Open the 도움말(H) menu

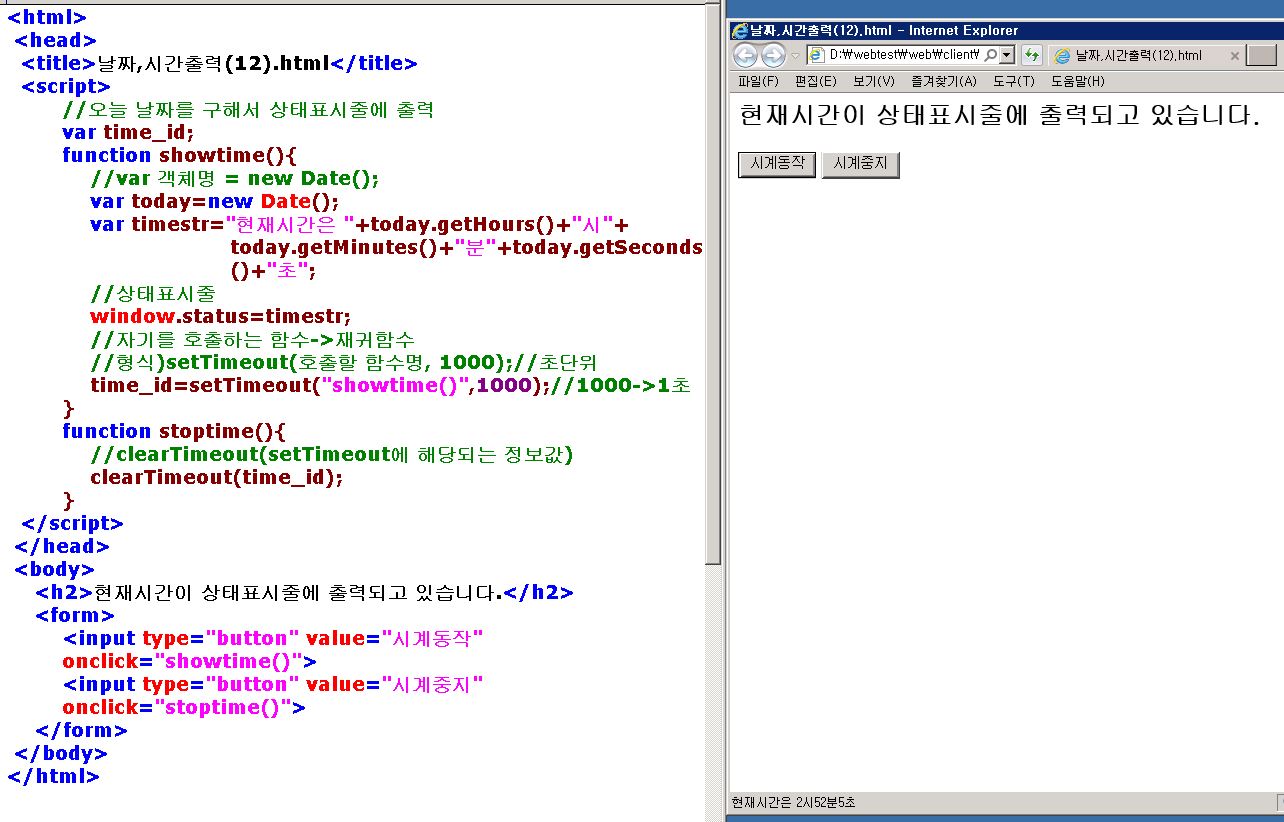1078,81
